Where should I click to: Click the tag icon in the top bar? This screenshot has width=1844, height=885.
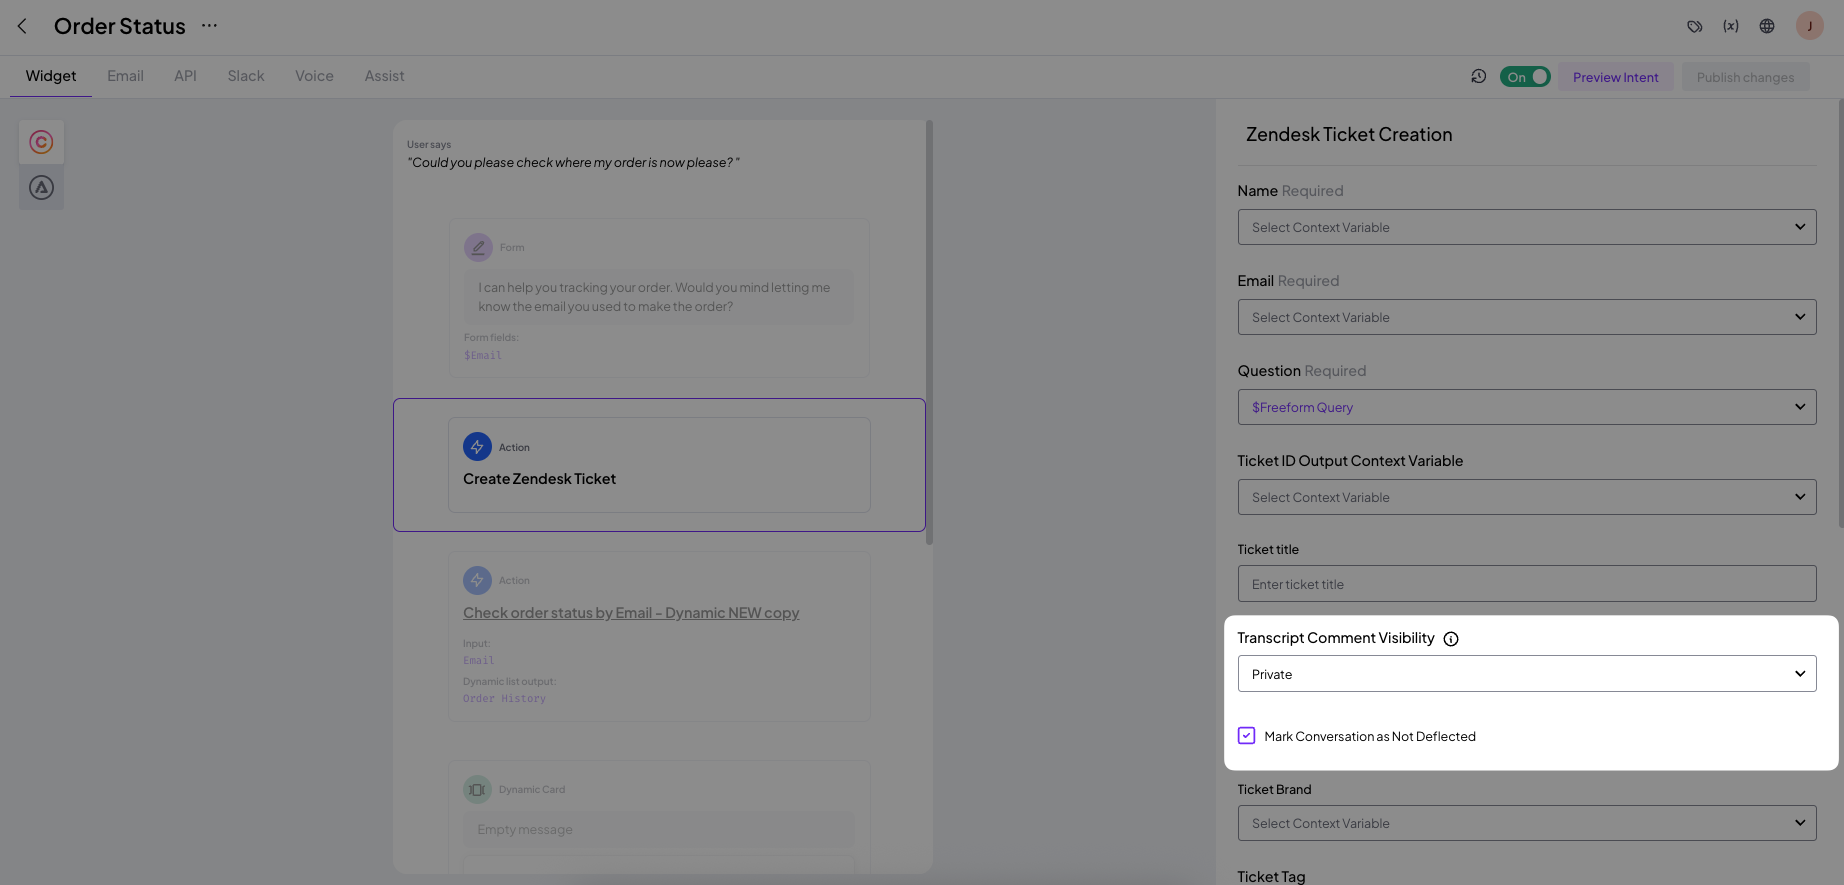point(1694,27)
